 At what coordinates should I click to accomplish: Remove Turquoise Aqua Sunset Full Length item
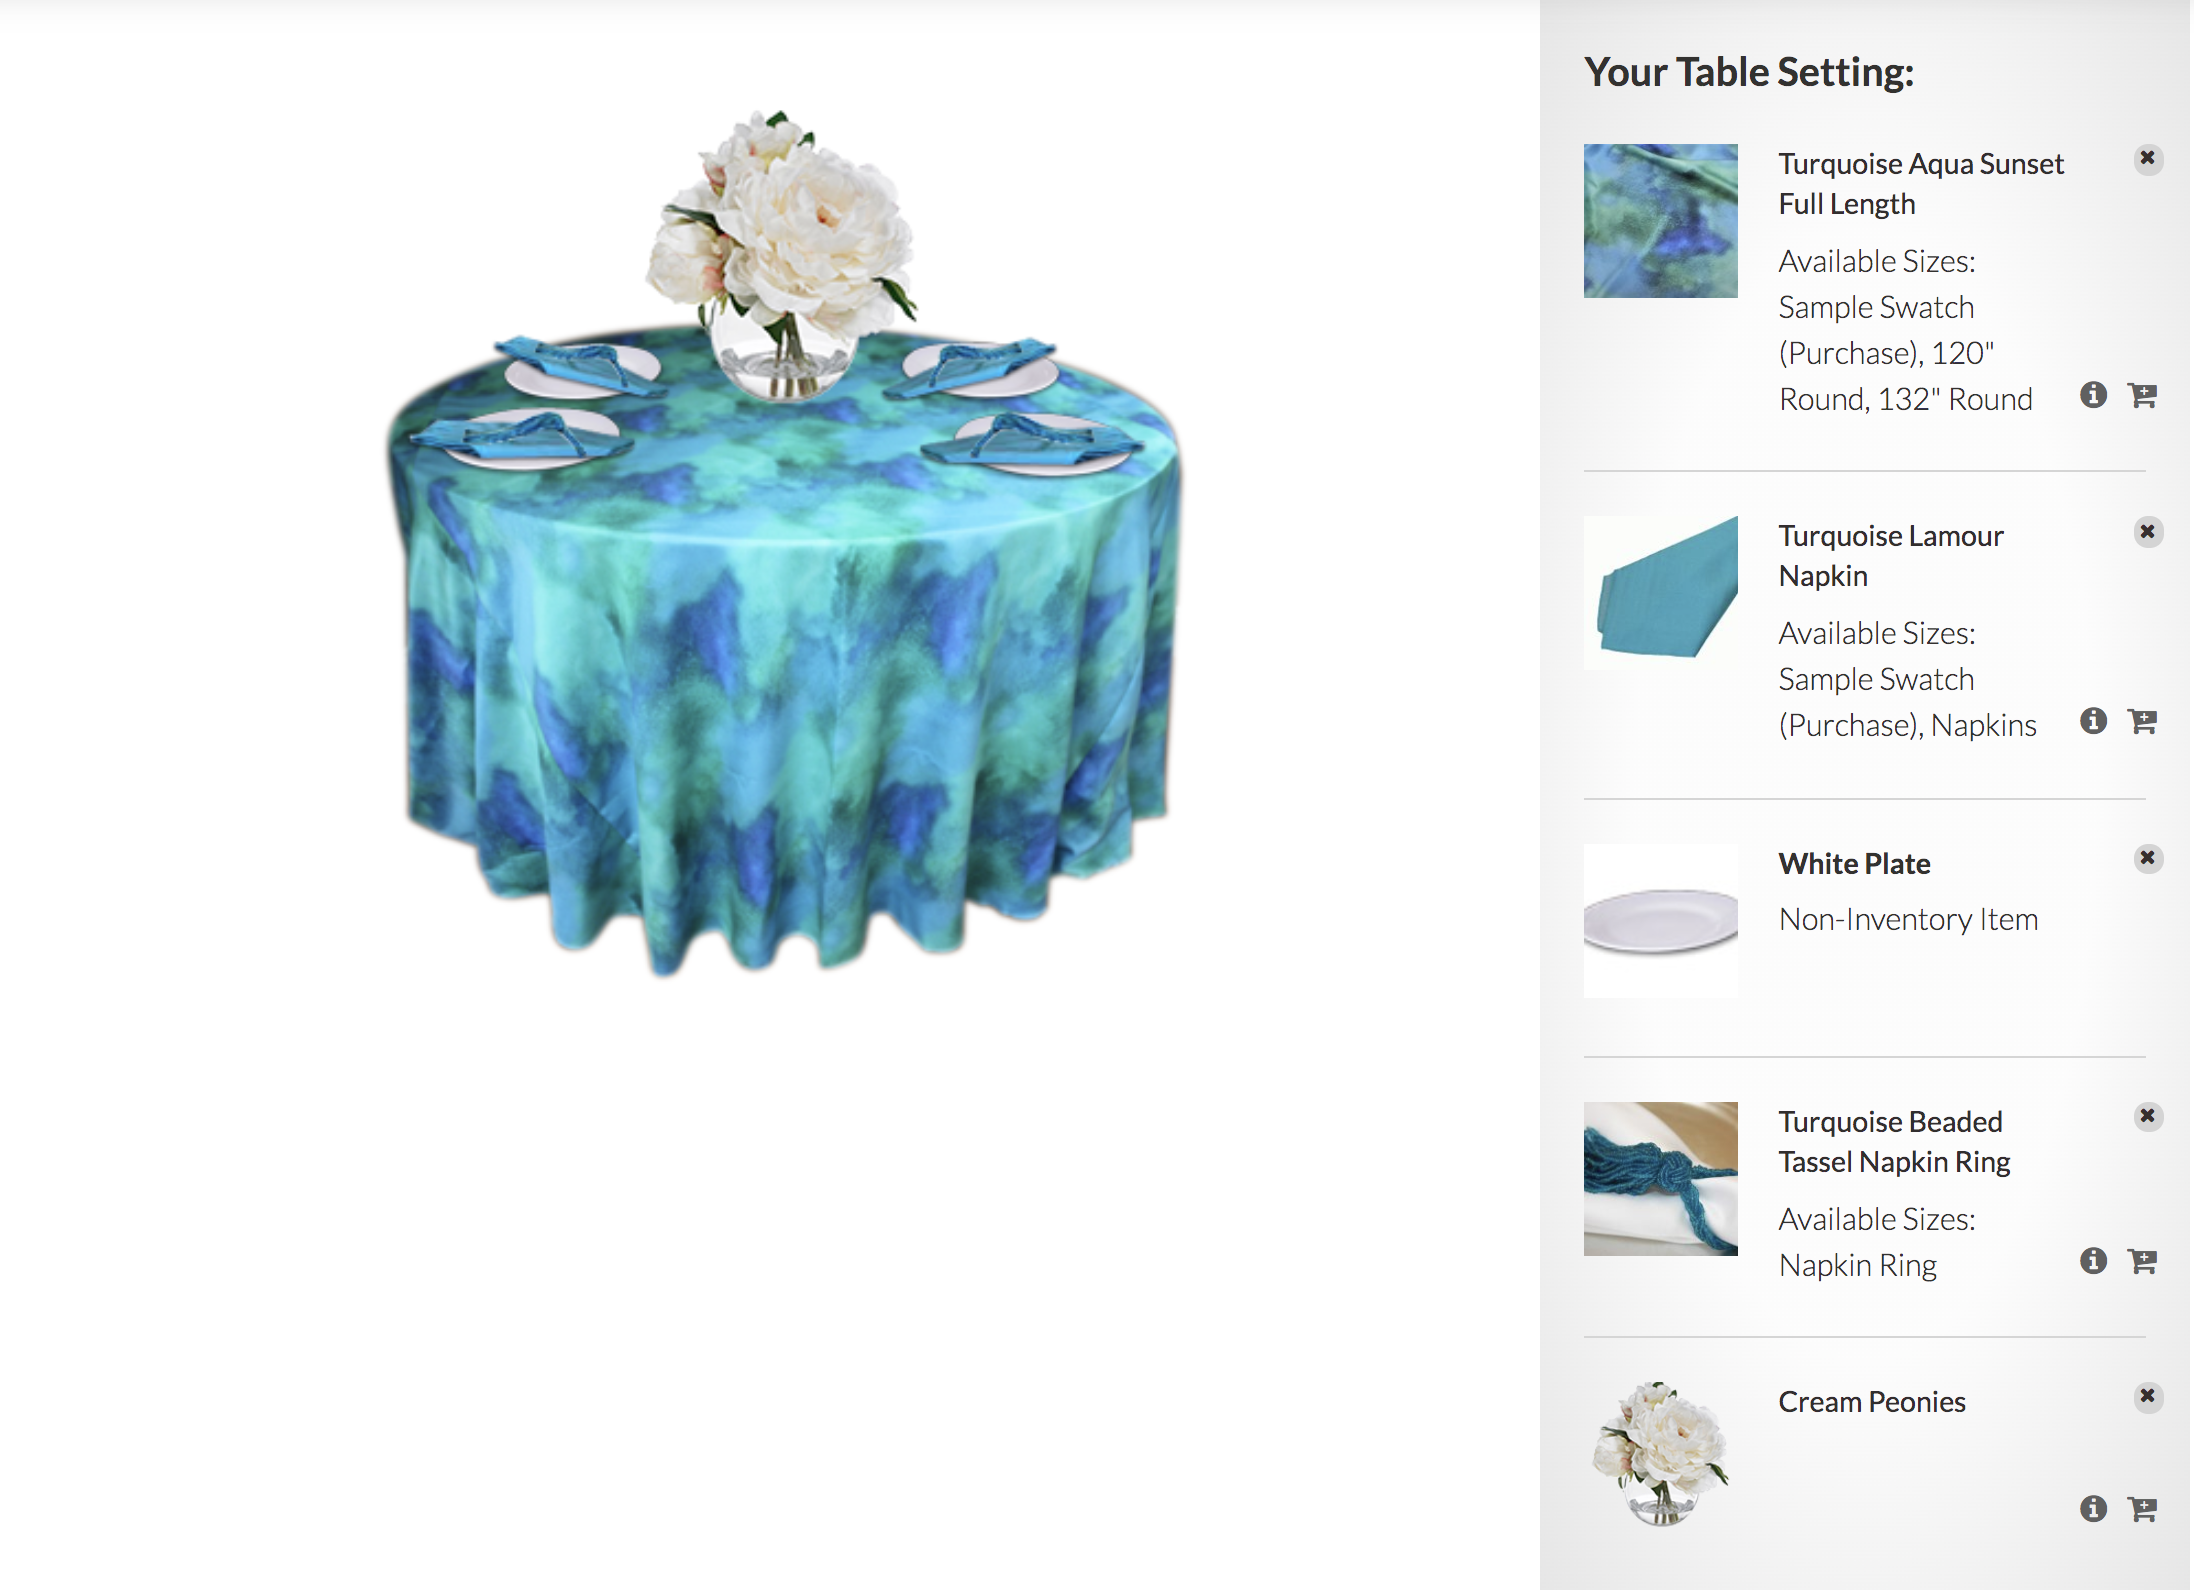pyautogui.click(x=2147, y=159)
